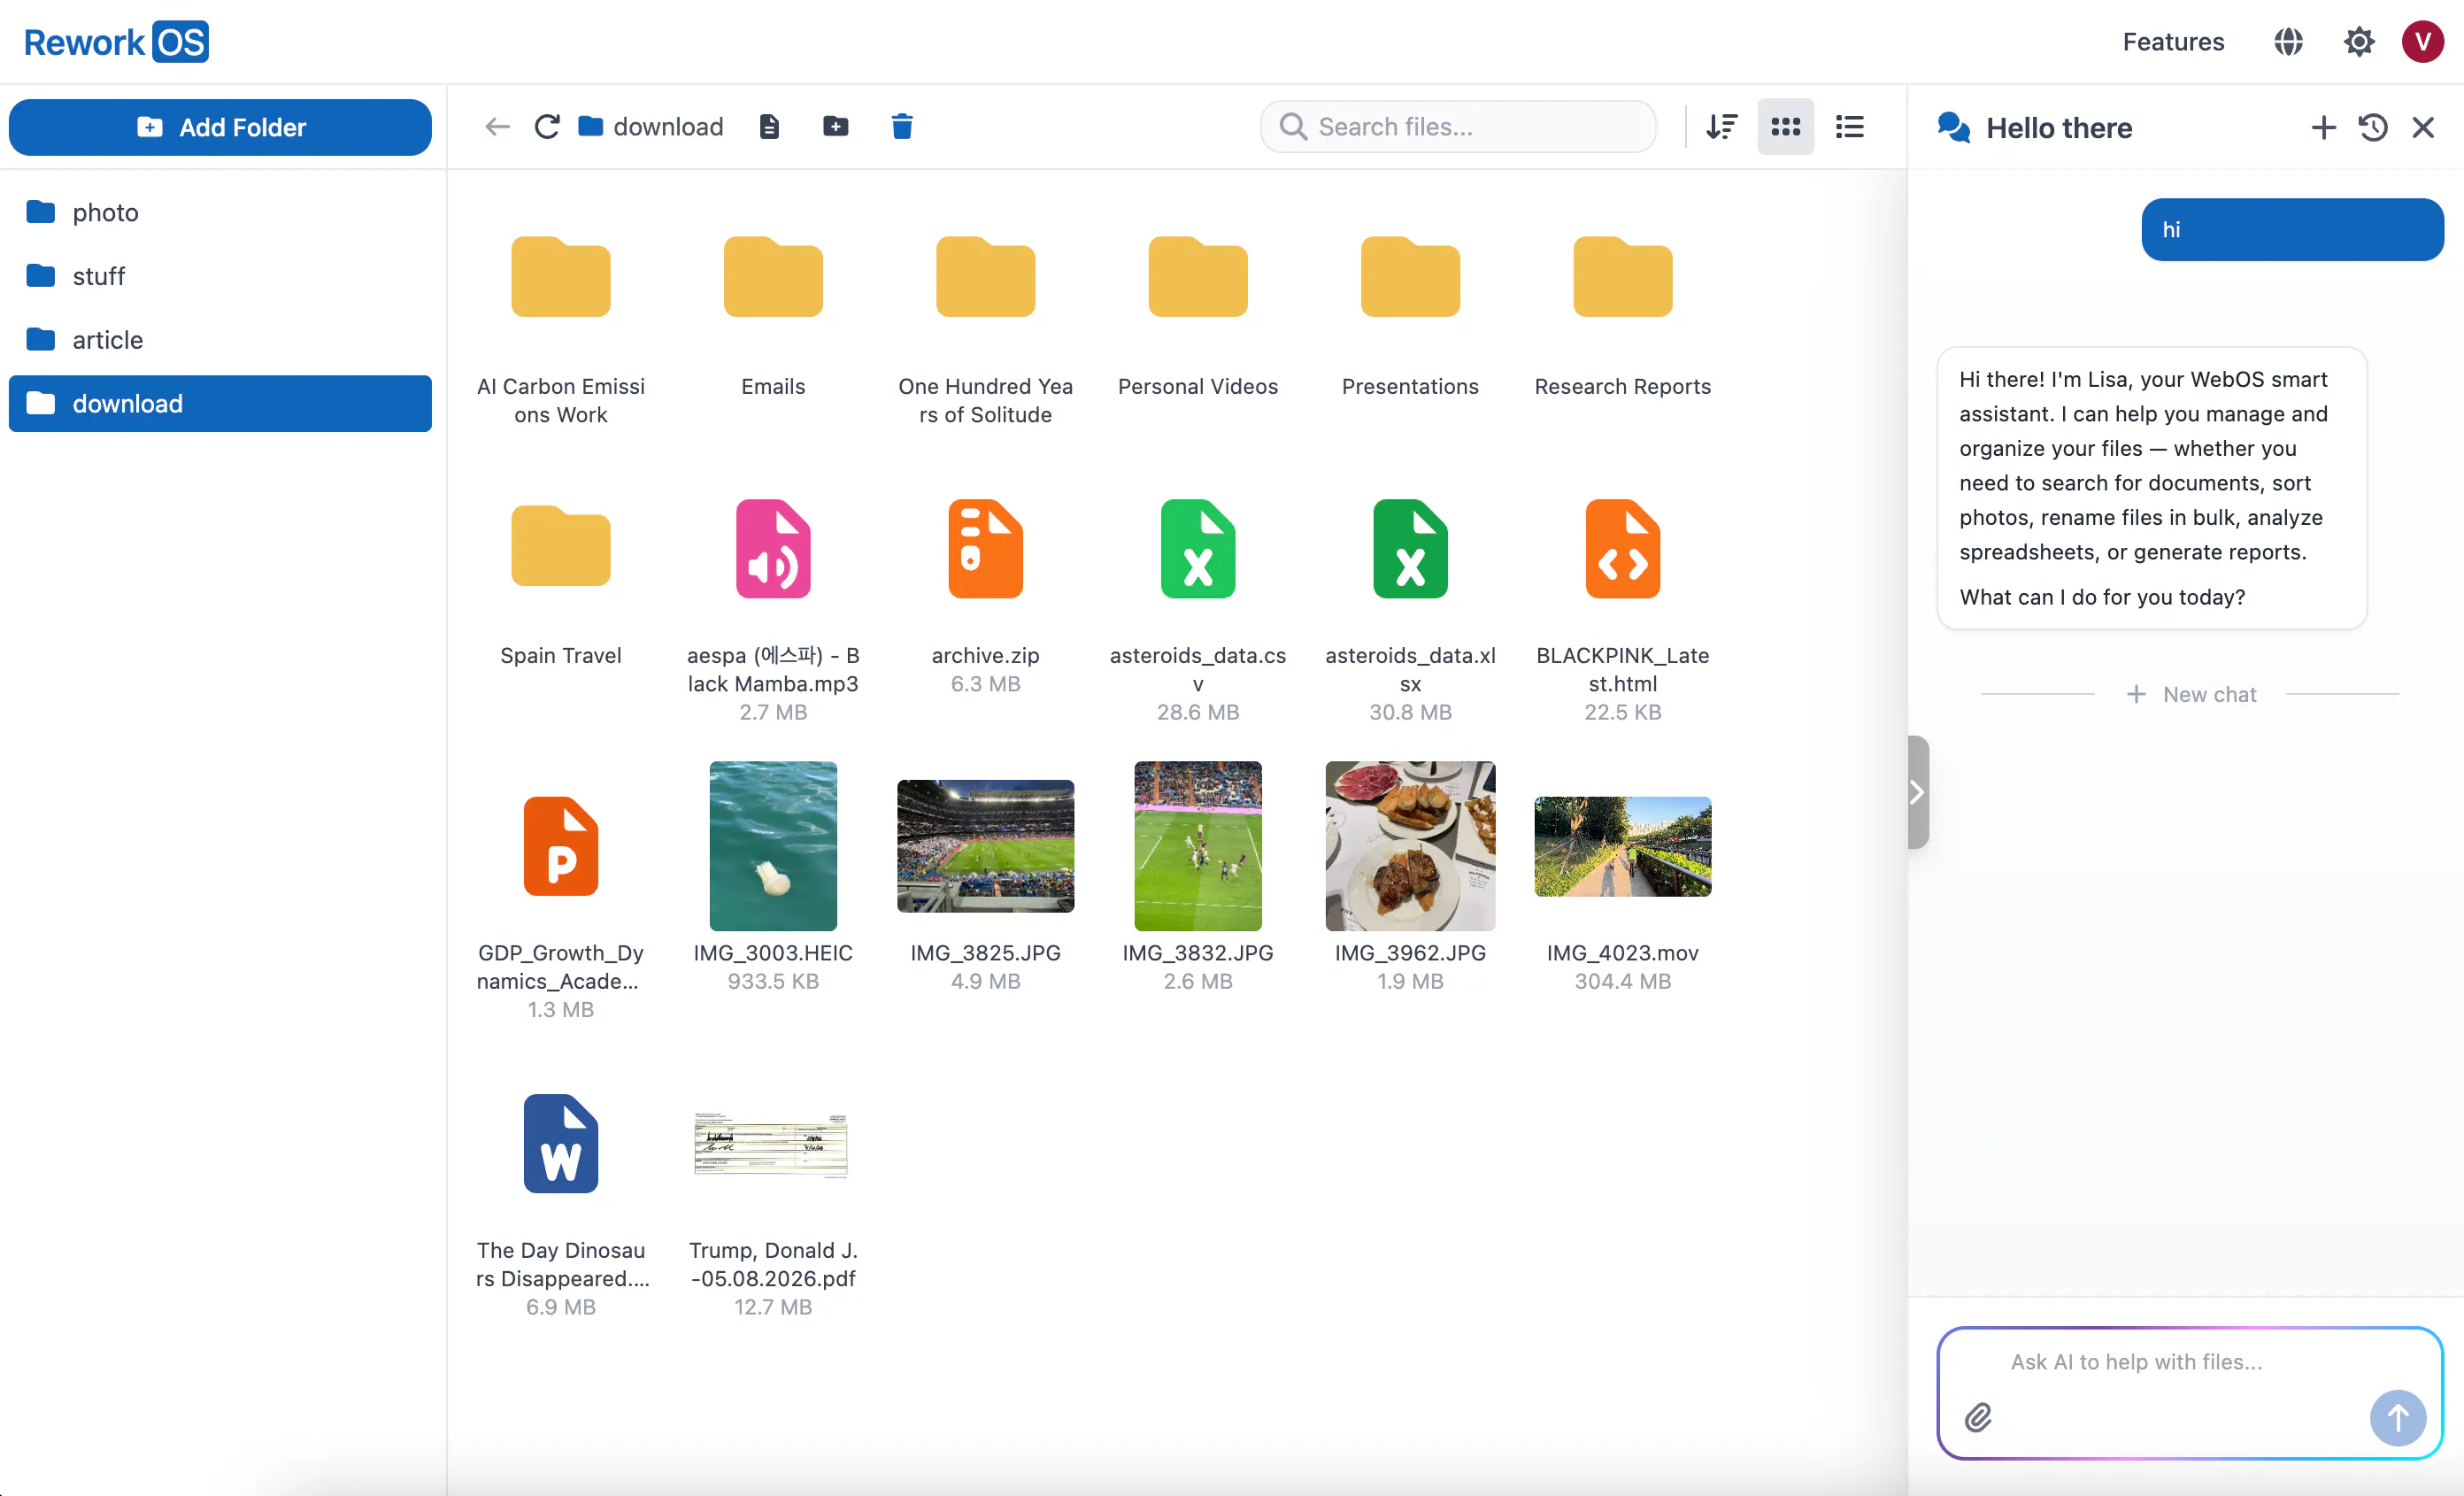The height and width of the screenshot is (1496, 2464).
Task: Click the New chat divider link
Action: pyautogui.click(x=2191, y=694)
